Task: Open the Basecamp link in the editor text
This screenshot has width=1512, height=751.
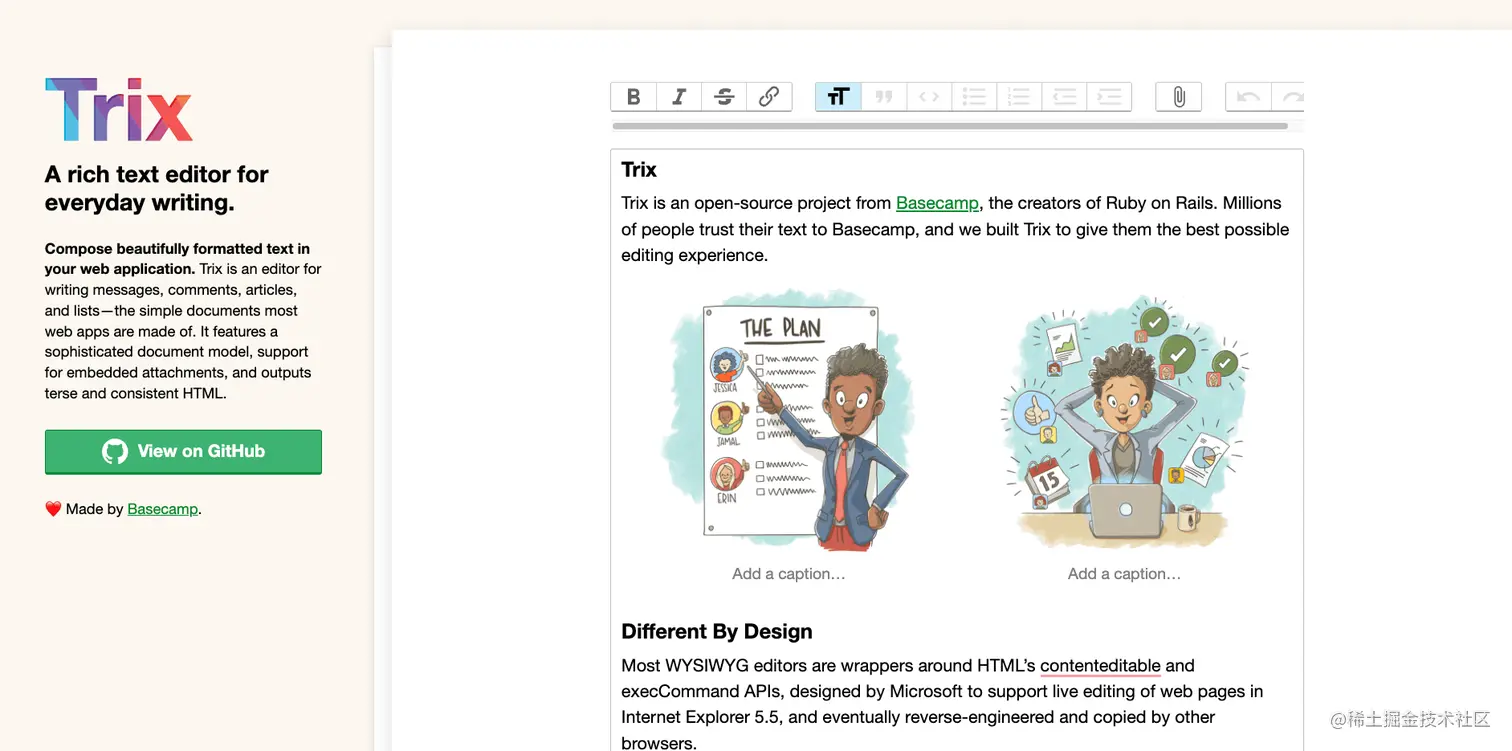Action: [x=937, y=203]
